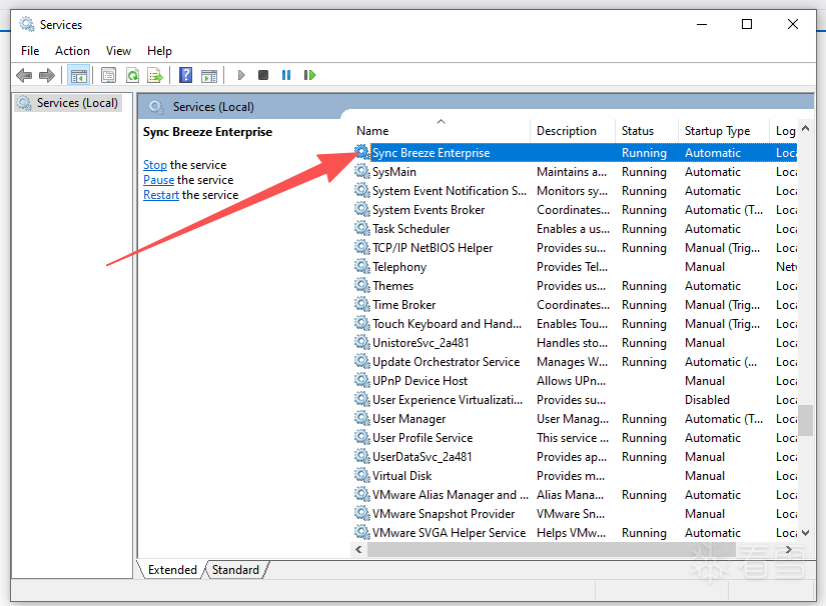Image resolution: width=826 pixels, height=606 pixels.
Task: Click the vertical scrollbar thumb
Action: pos(805,421)
